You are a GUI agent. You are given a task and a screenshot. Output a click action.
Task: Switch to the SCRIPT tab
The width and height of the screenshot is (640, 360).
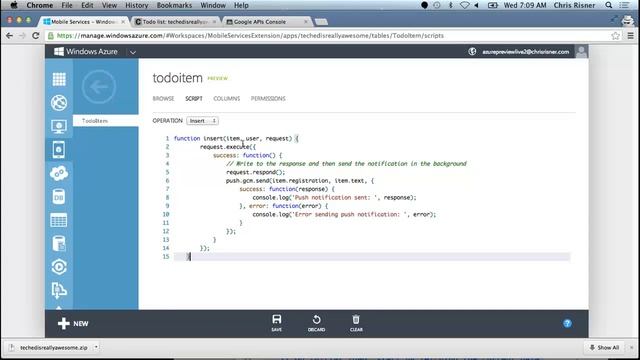coord(194,99)
